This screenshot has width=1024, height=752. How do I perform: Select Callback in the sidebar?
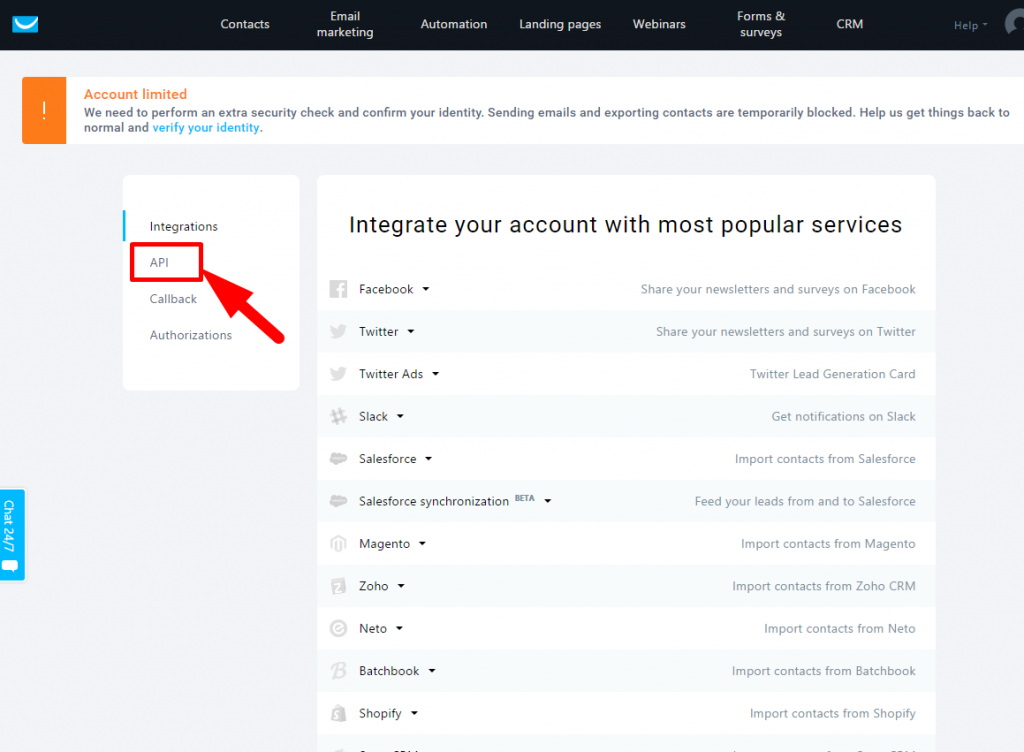point(173,299)
